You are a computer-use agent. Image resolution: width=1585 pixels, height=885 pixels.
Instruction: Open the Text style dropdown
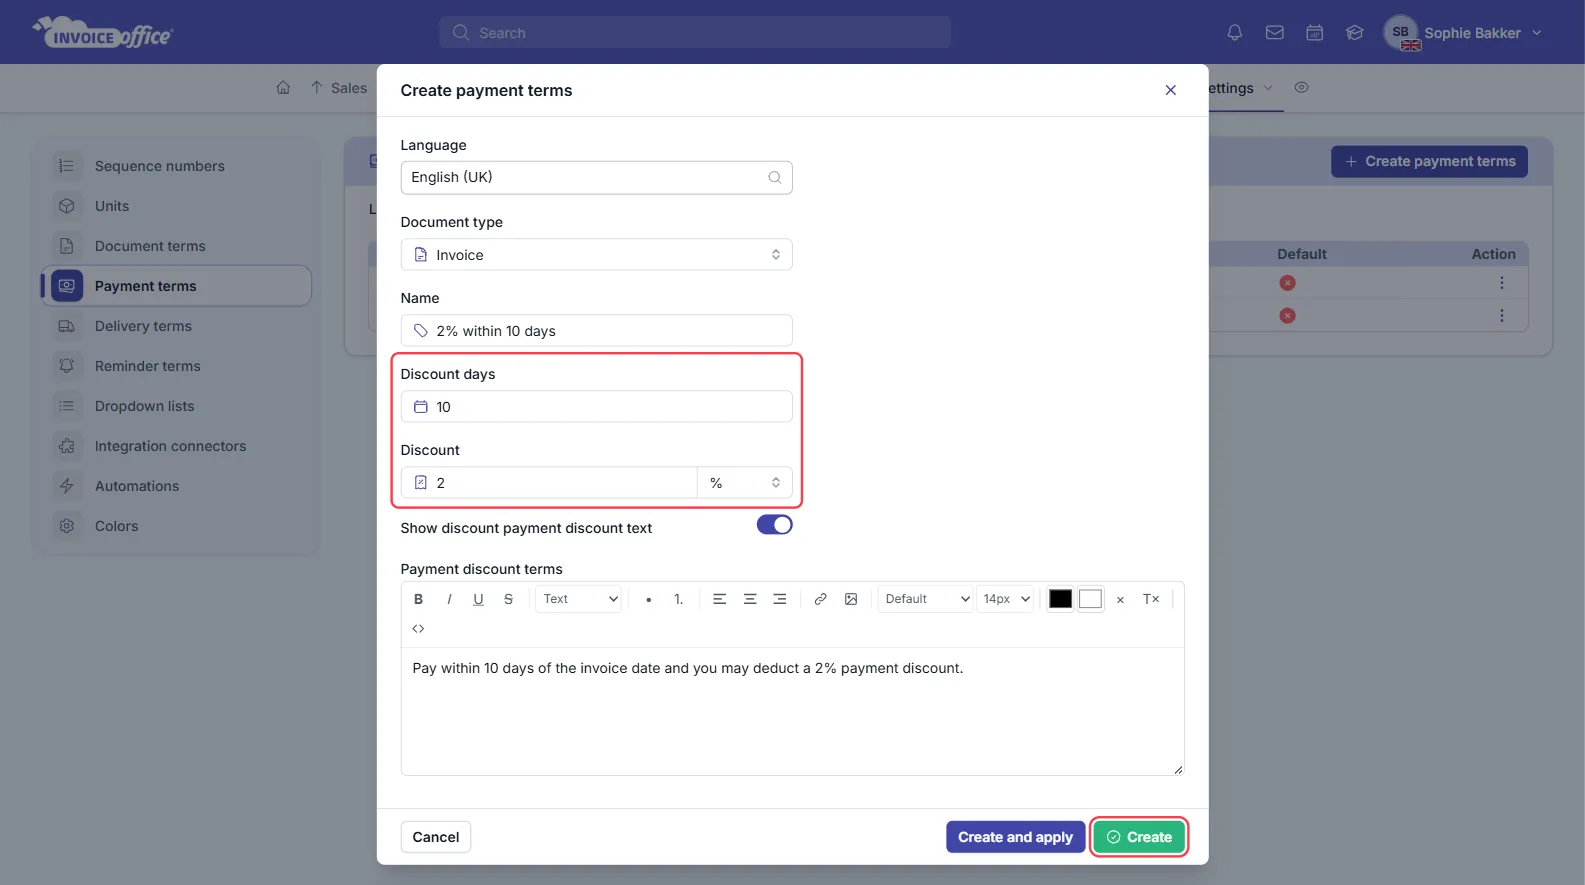[579, 599]
